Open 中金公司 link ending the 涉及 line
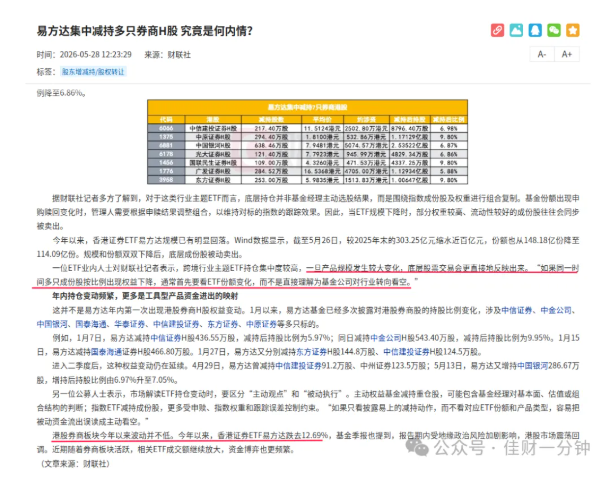 pyautogui.click(x=556, y=310)
